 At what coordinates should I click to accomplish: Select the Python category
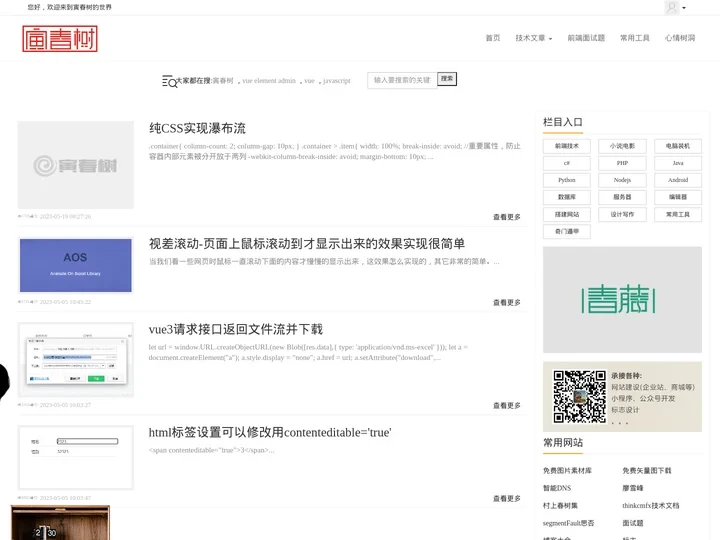tap(567, 180)
